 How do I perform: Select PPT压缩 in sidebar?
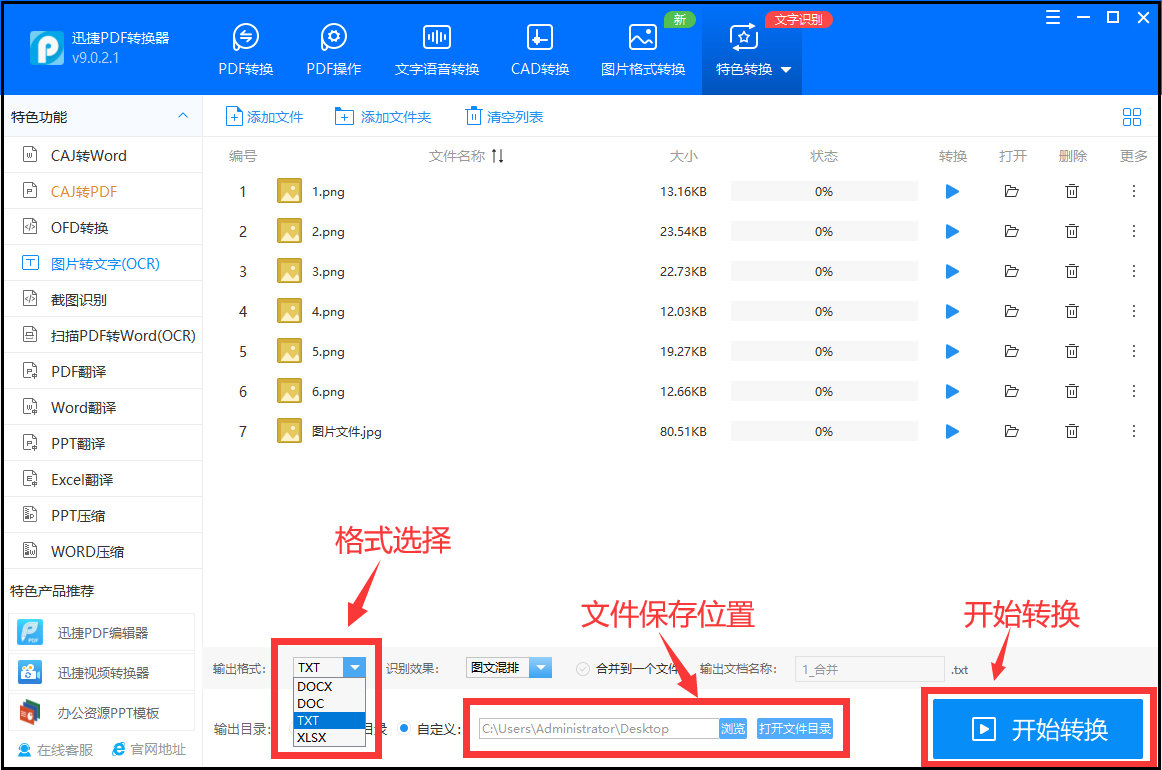click(103, 515)
